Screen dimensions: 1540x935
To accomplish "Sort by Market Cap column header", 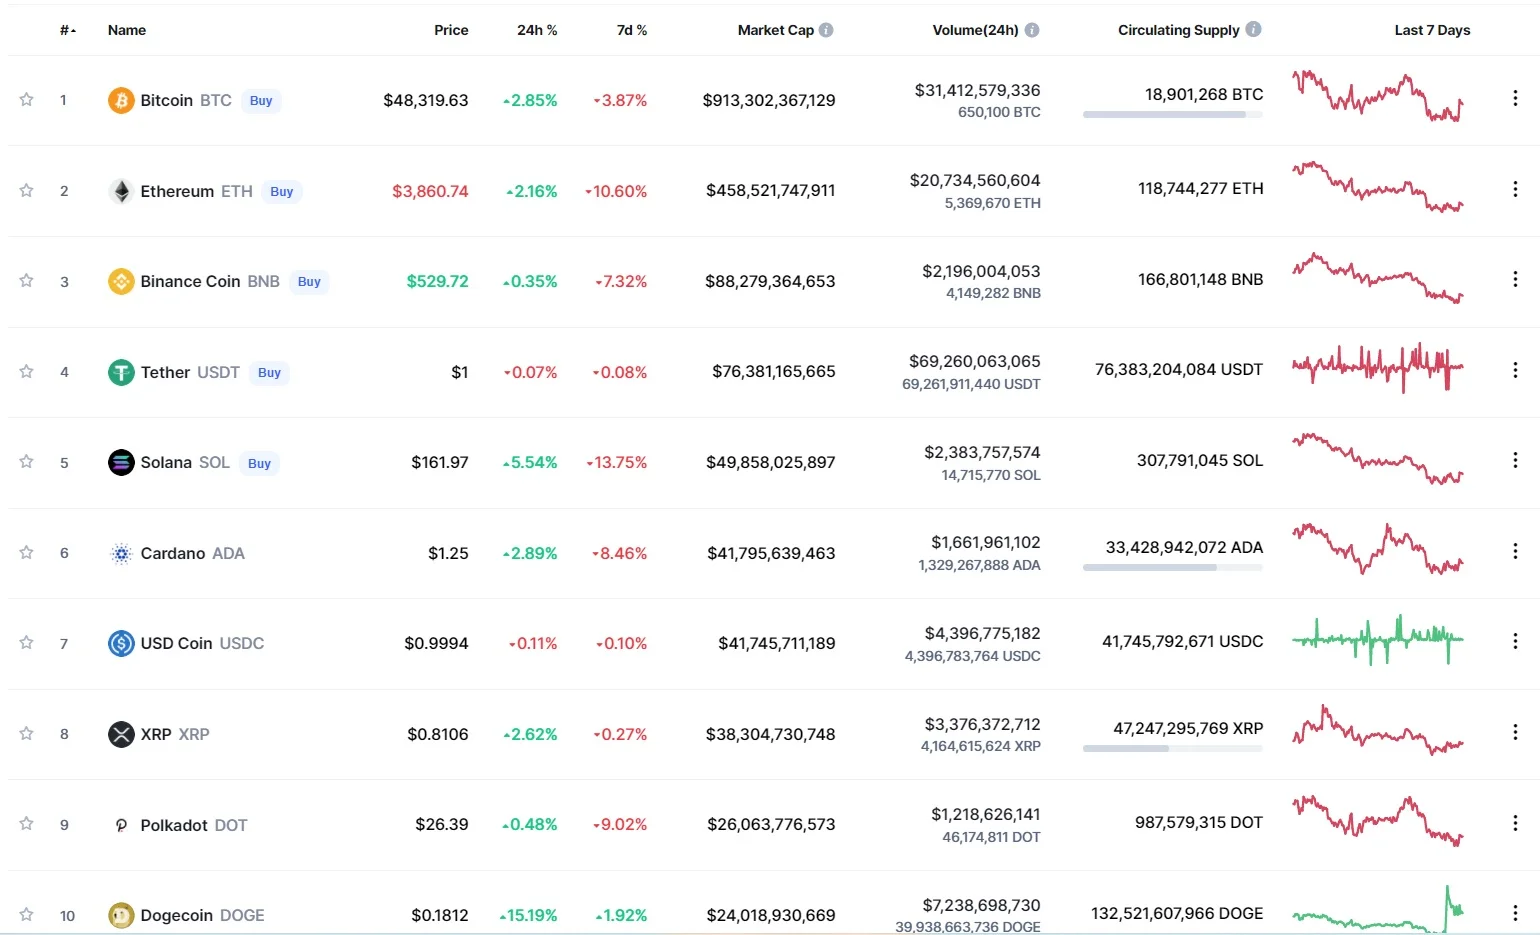I will 776,30.
